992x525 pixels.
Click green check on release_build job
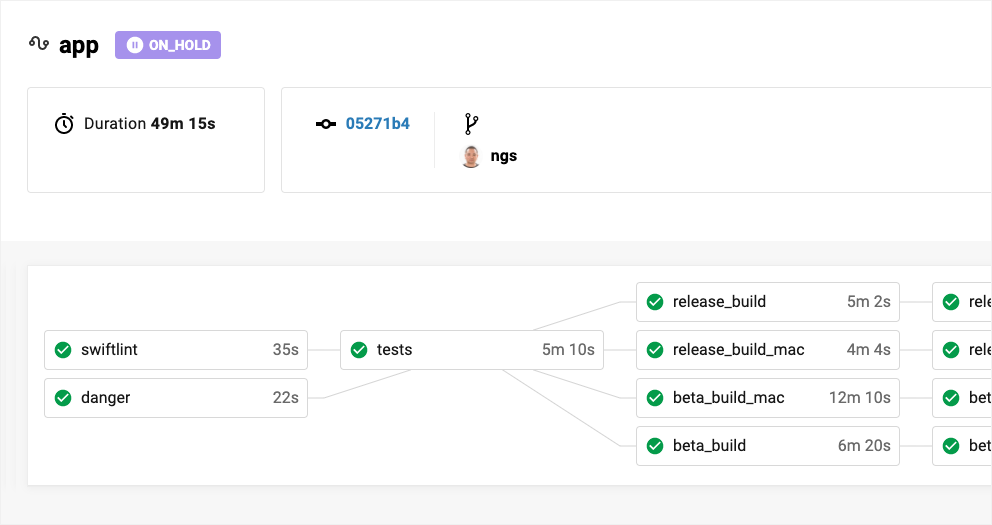[x=655, y=302]
